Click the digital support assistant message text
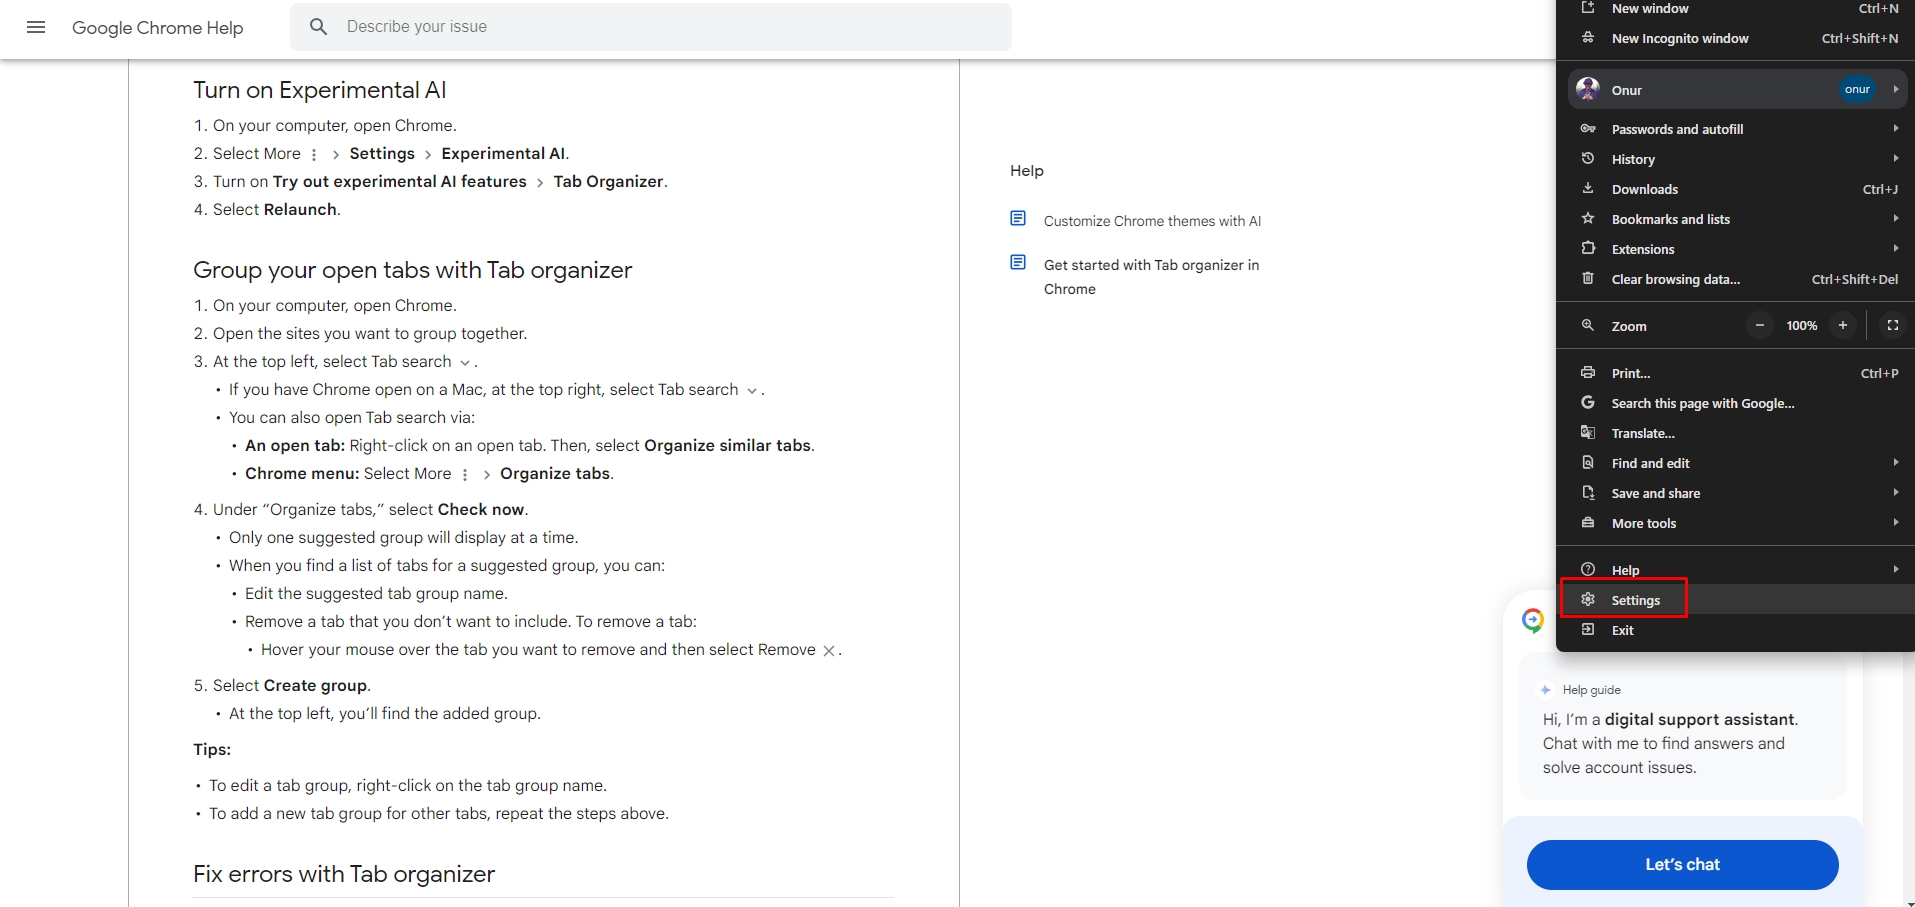This screenshot has height=907, width=1915. [1671, 743]
